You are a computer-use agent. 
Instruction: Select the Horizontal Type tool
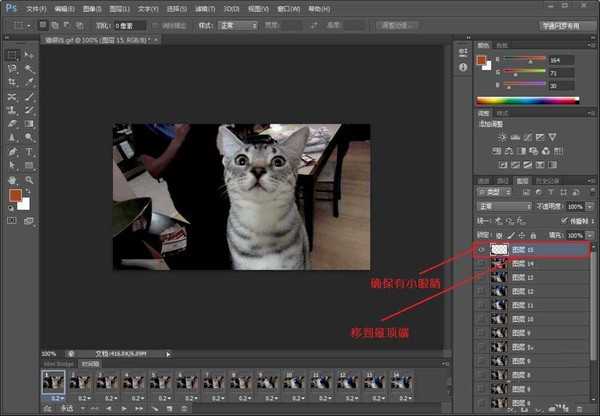(x=28, y=152)
